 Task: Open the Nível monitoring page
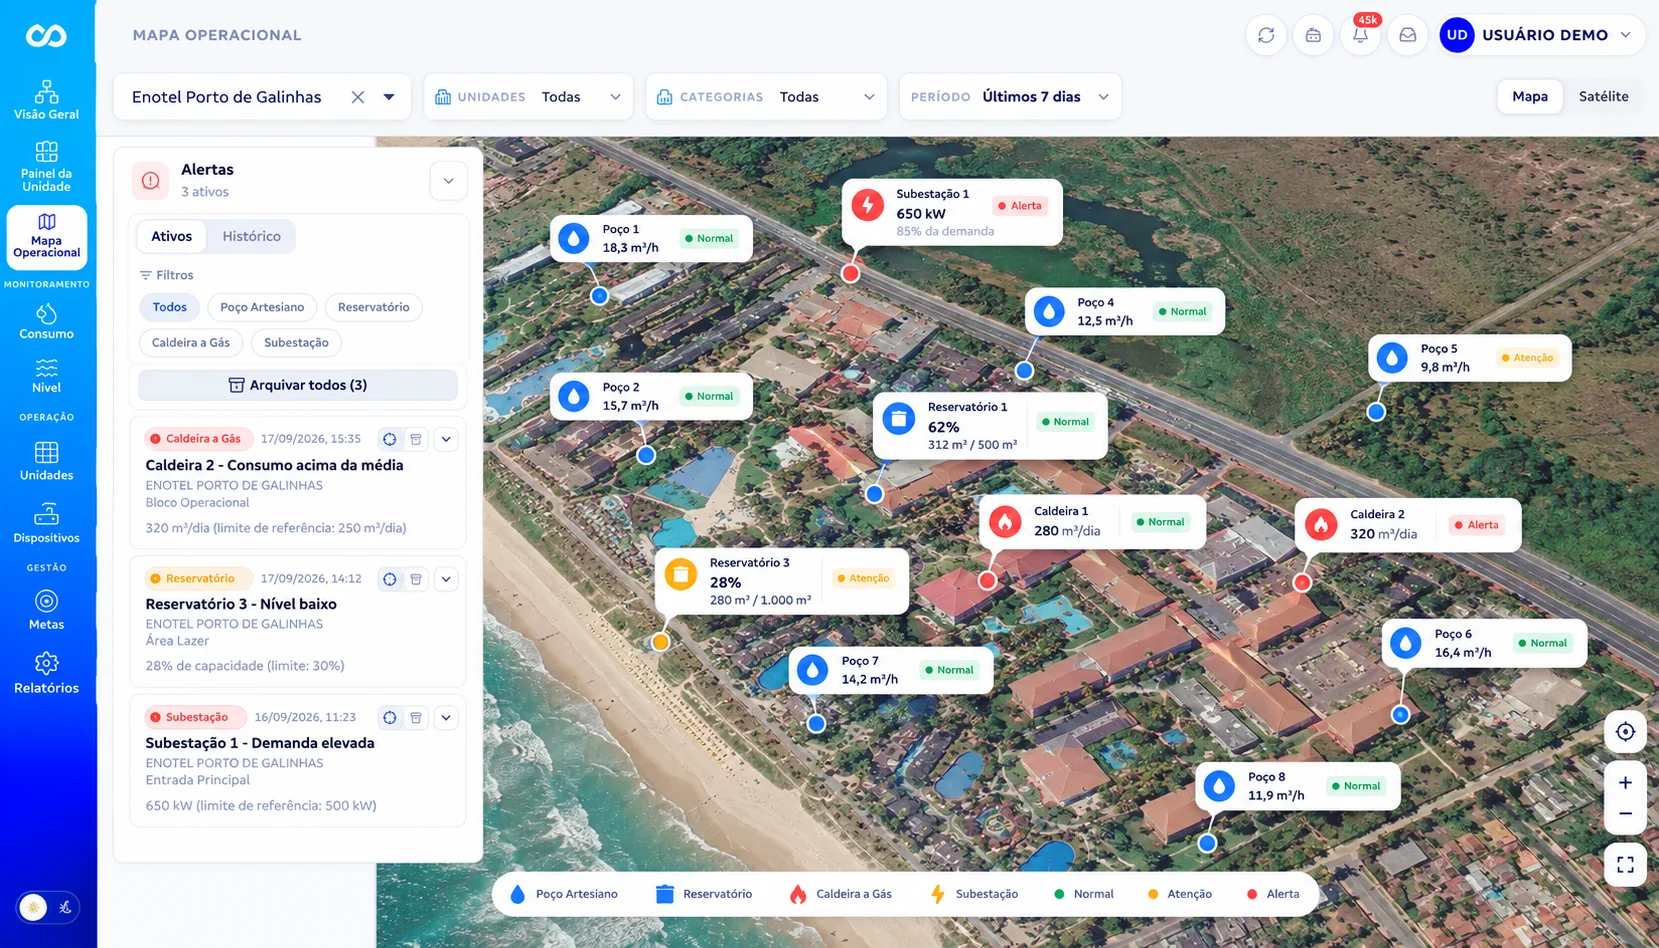46,376
